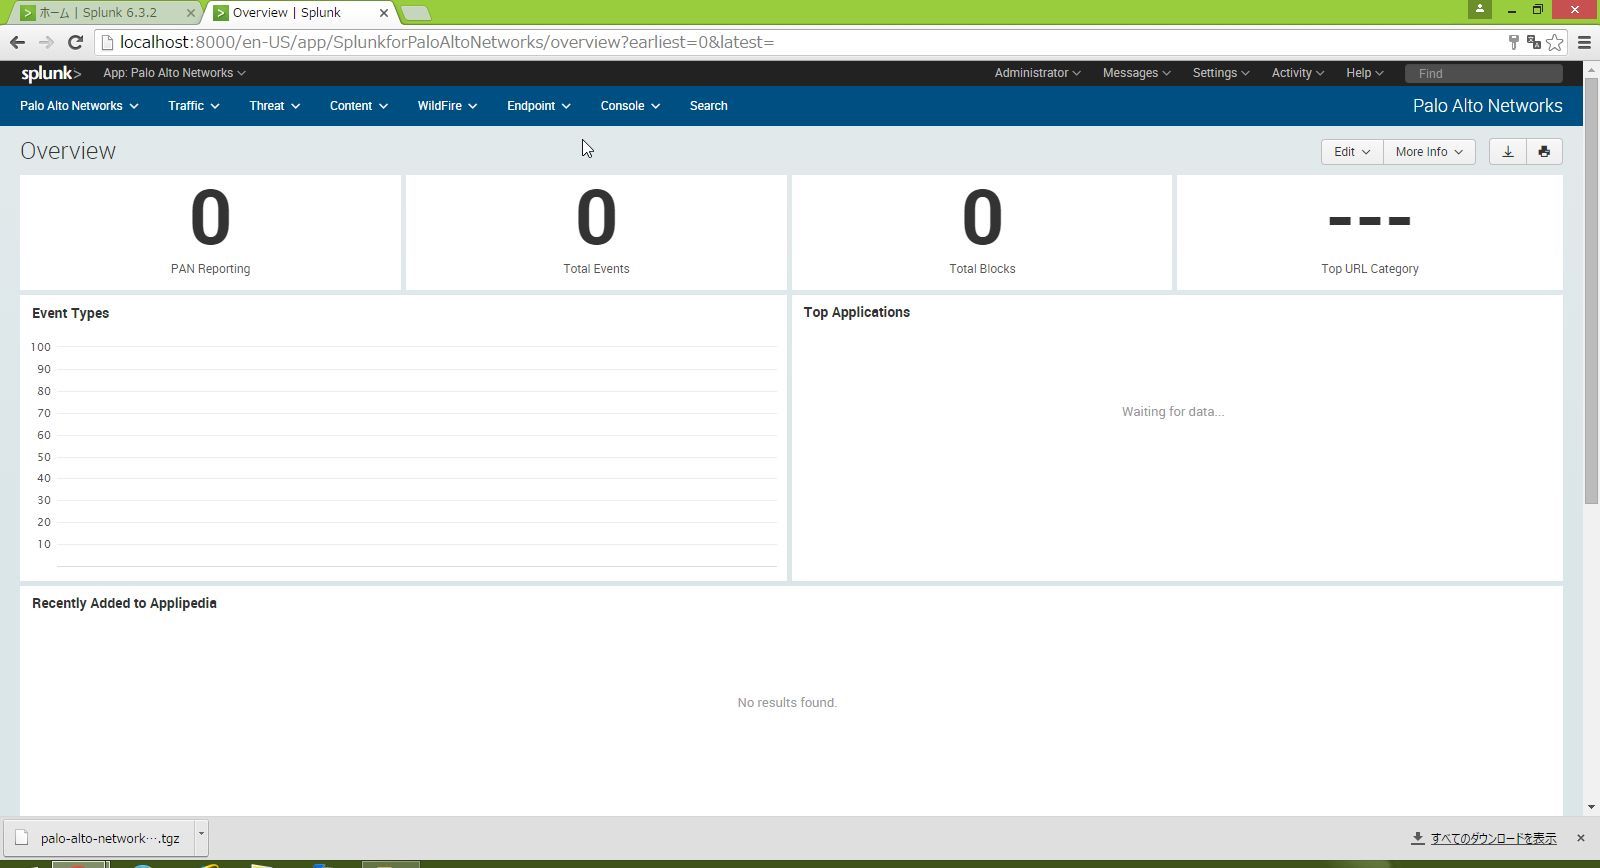The width and height of the screenshot is (1600, 868).
Task: Open Palo Alto Networks nav menu
Action: click(79, 106)
